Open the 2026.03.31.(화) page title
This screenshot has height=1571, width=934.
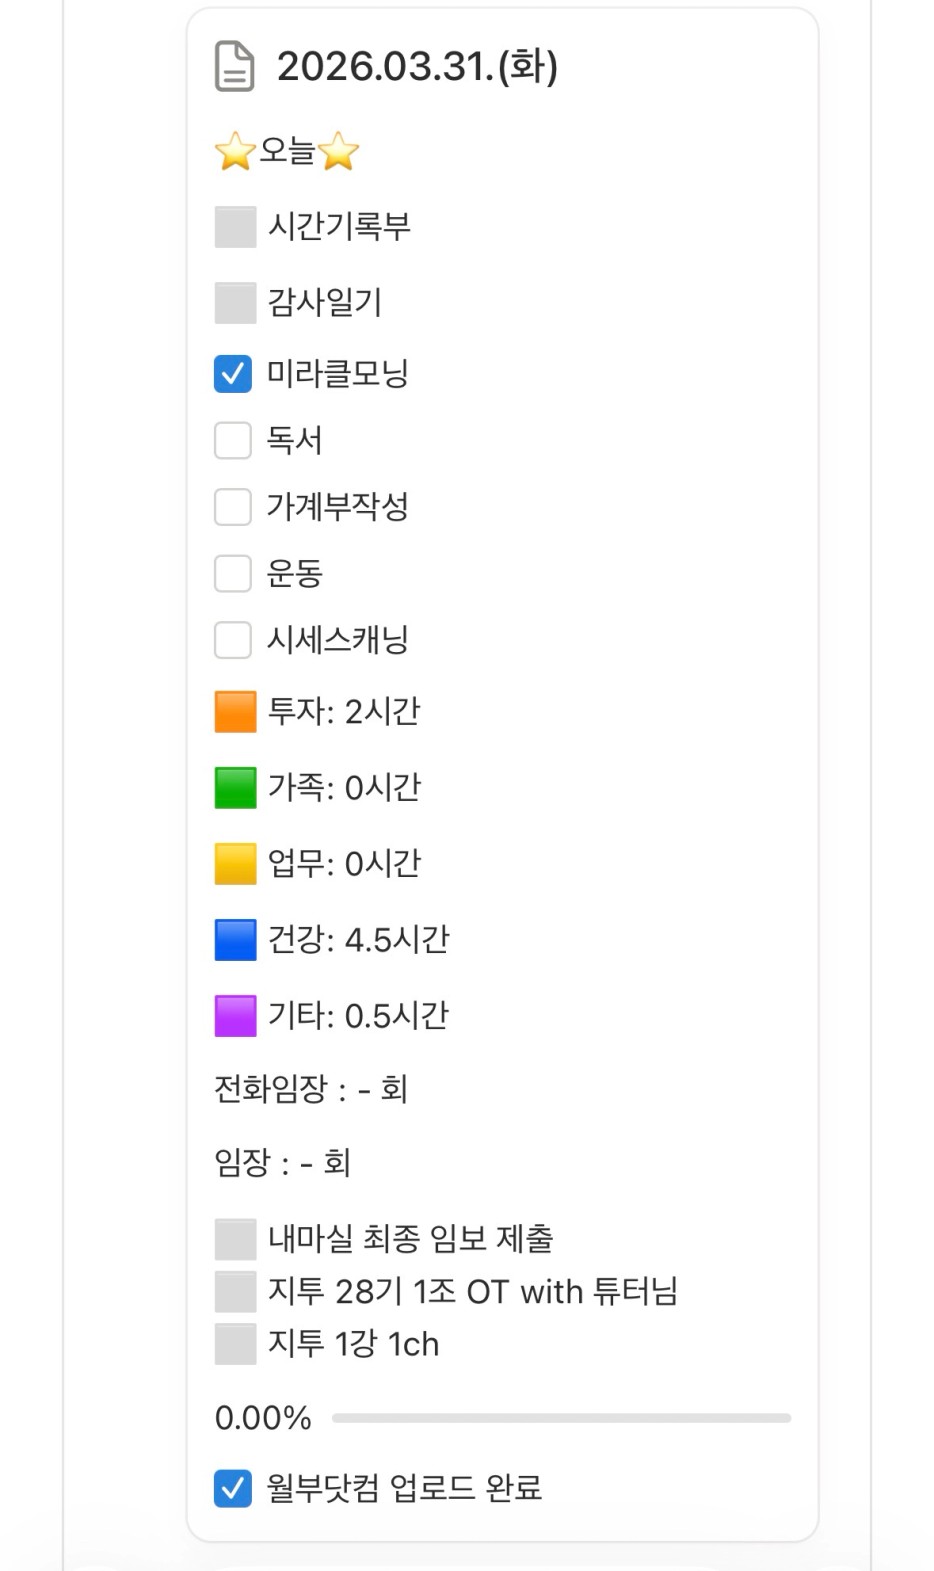pos(417,67)
